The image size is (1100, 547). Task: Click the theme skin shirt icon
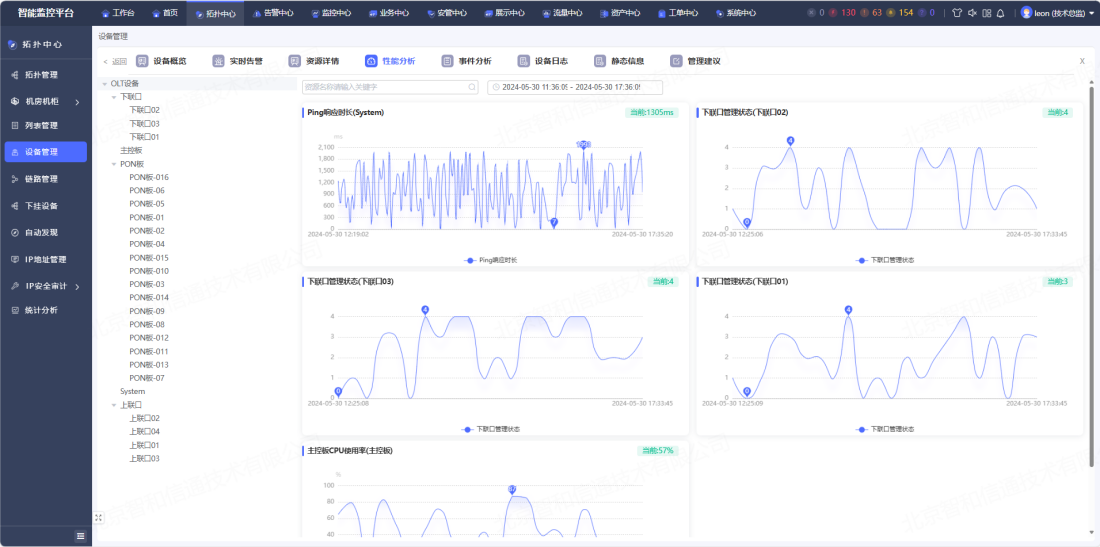(957, 13)
